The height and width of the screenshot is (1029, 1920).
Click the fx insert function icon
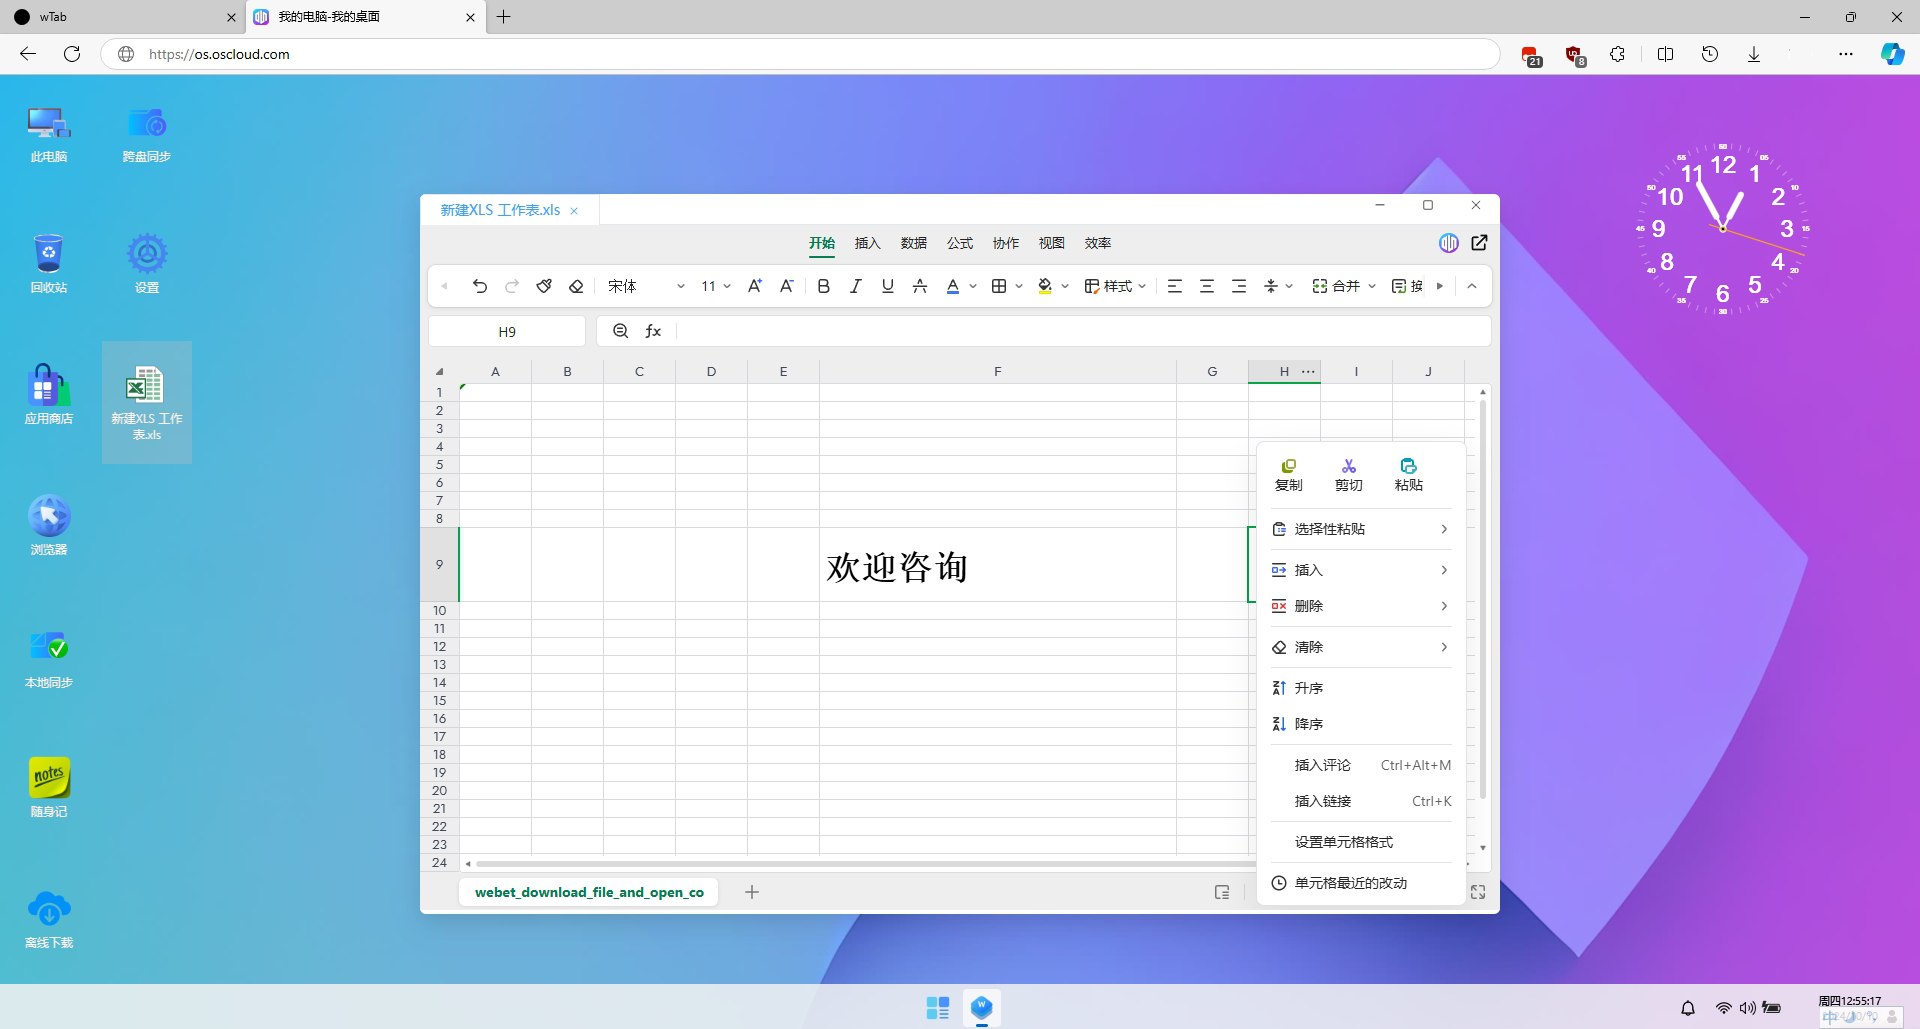[x=653, y=331]
